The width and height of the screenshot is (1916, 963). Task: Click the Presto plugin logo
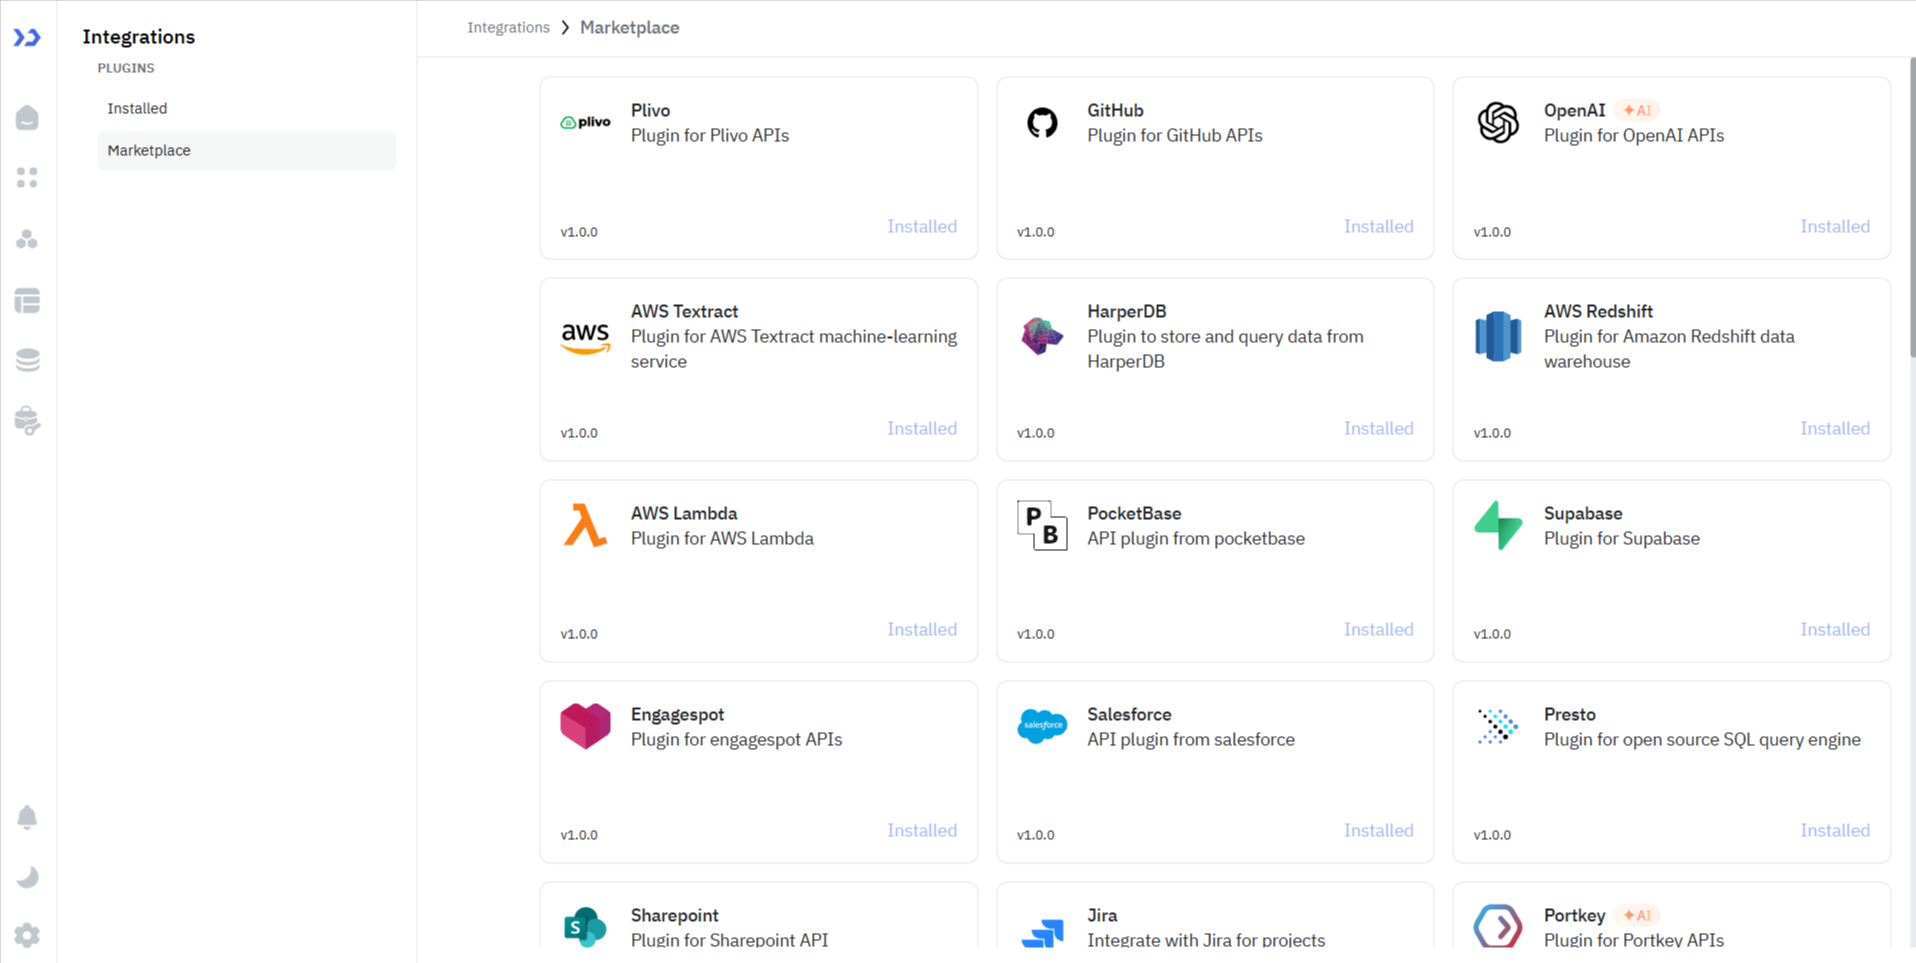pos(1498,726)
